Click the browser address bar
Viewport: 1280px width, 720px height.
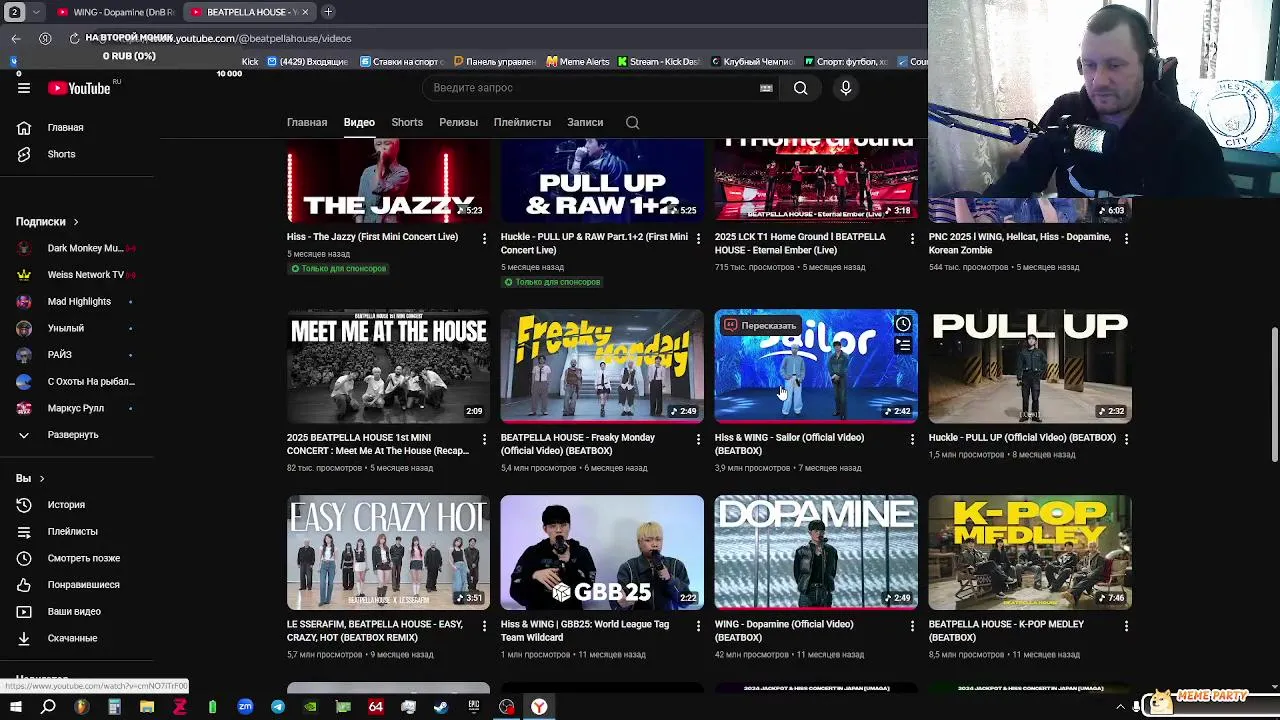pyautogui.click(x=500, y=38)
